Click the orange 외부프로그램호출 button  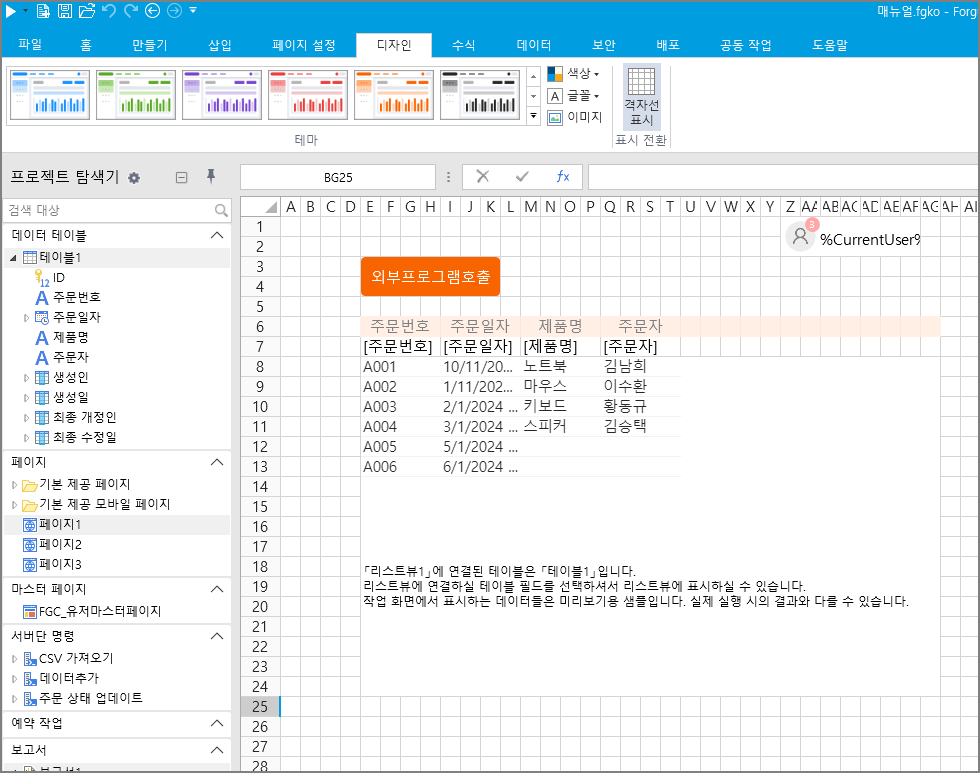(430, 276)
